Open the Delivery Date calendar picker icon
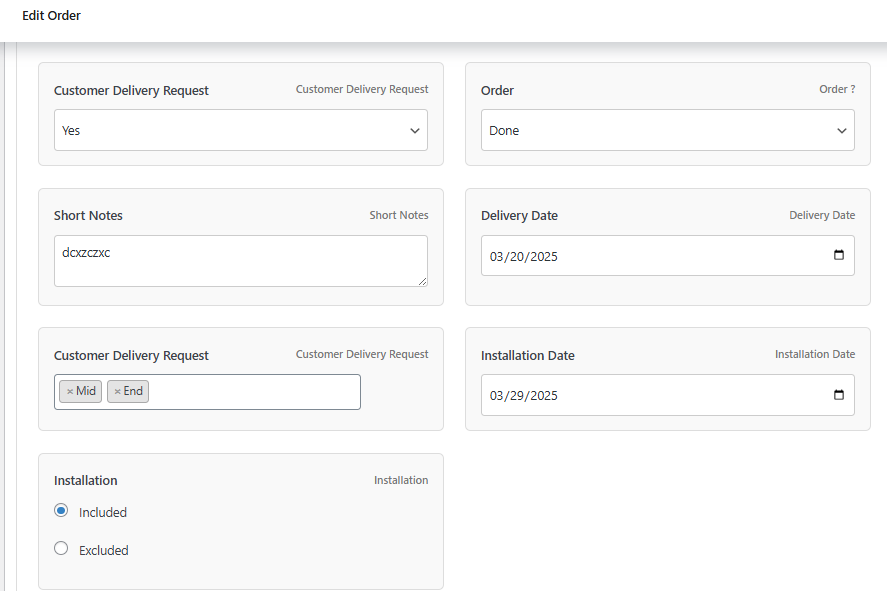The image size is (887, 591). tap(838, 255)
